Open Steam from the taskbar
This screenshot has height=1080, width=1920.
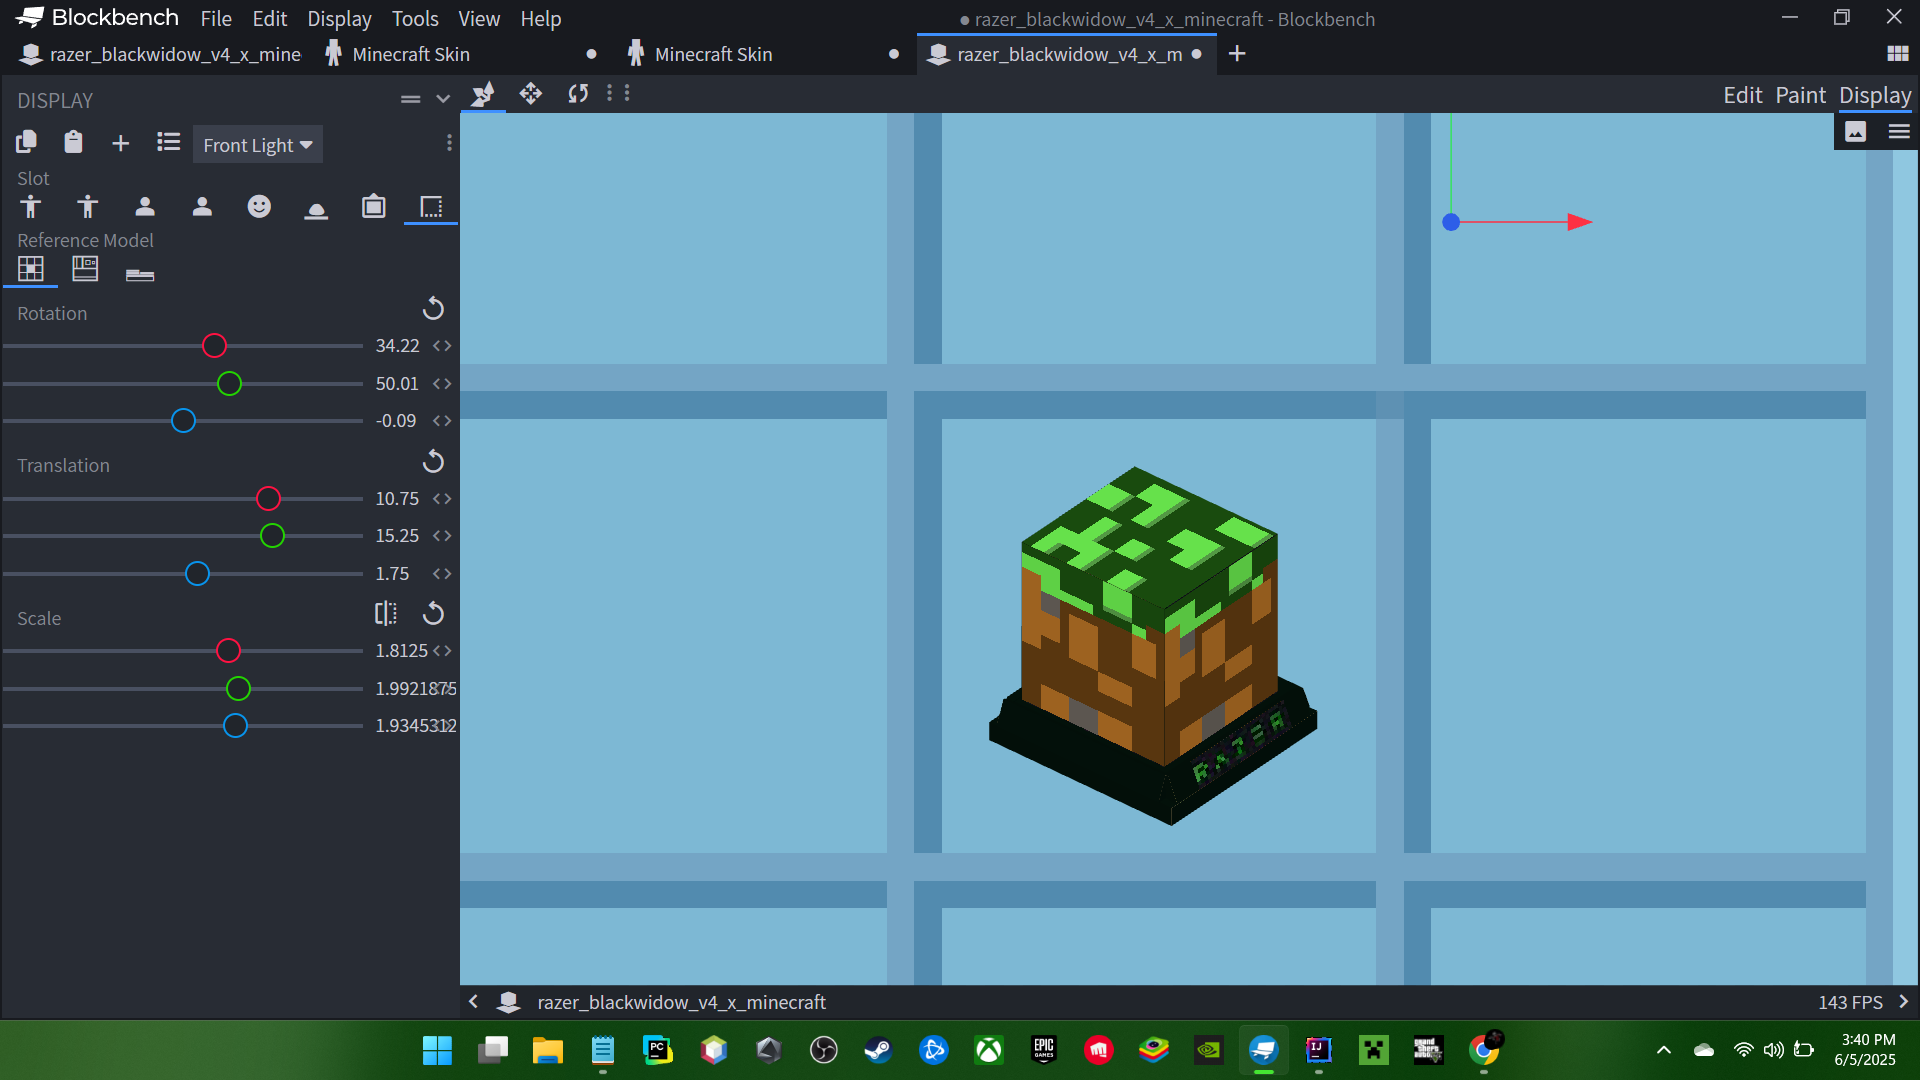click(878, 1050)
